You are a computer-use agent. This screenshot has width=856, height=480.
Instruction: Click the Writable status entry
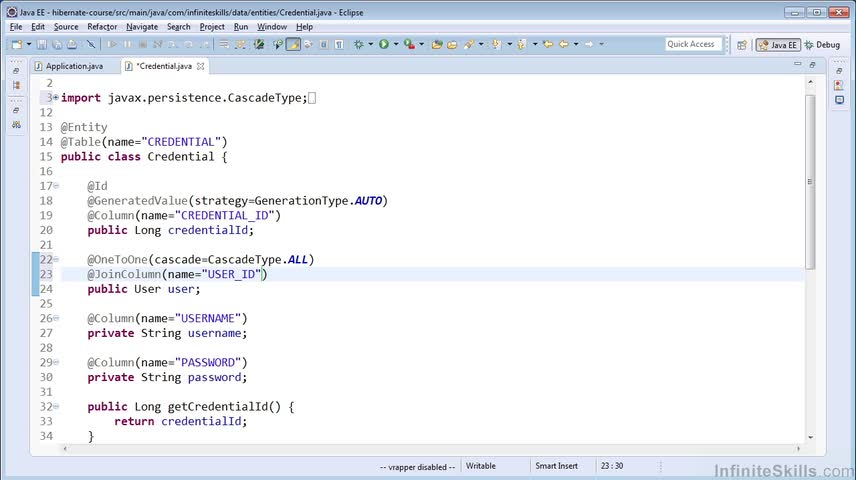(480, 466)
